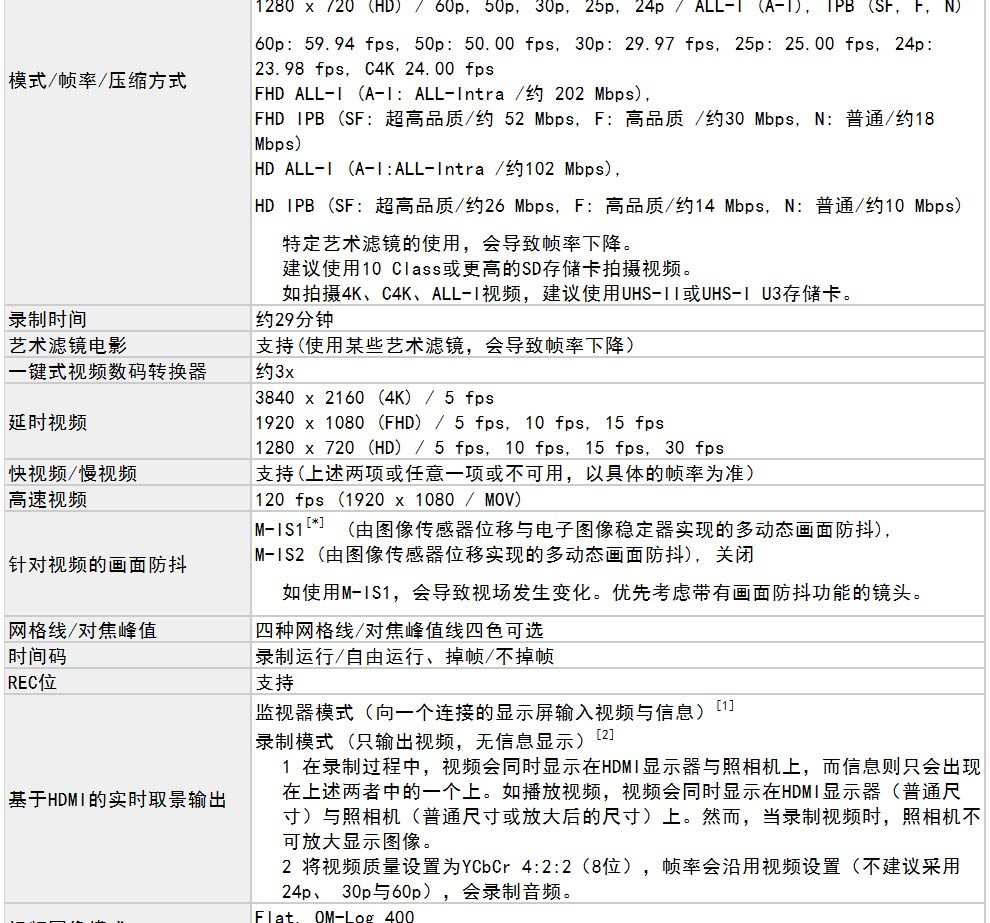The image size is (990, 923).
Task: Click the 网格线/对焦峰值 row header
Action: pyautogui.click(x=82, y=631)
